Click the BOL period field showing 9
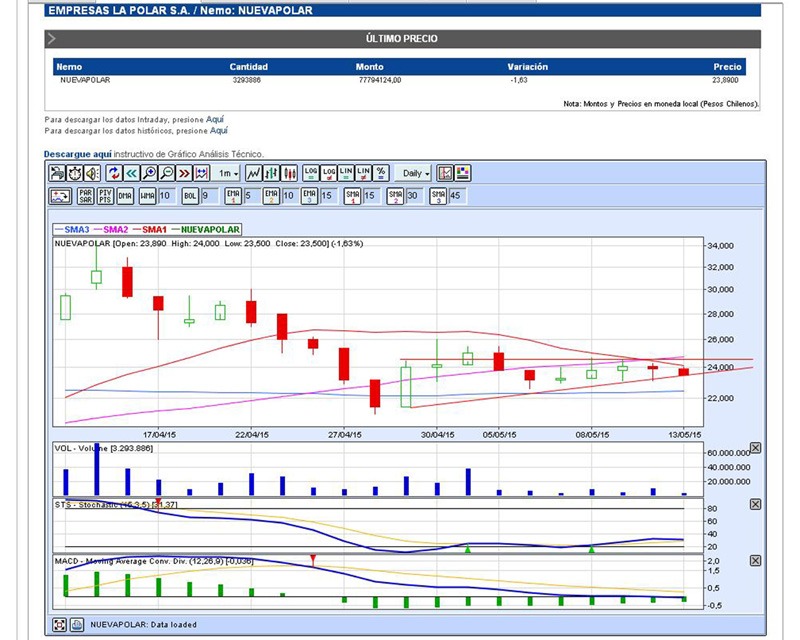 (209, 196)
